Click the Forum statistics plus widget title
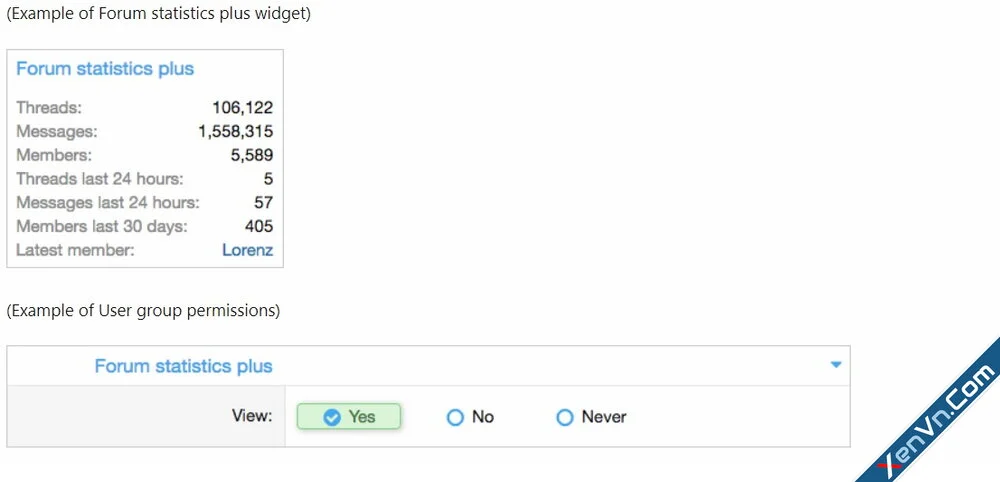Viewport: 1000px width, 482px height. click(x=105, y=69)
